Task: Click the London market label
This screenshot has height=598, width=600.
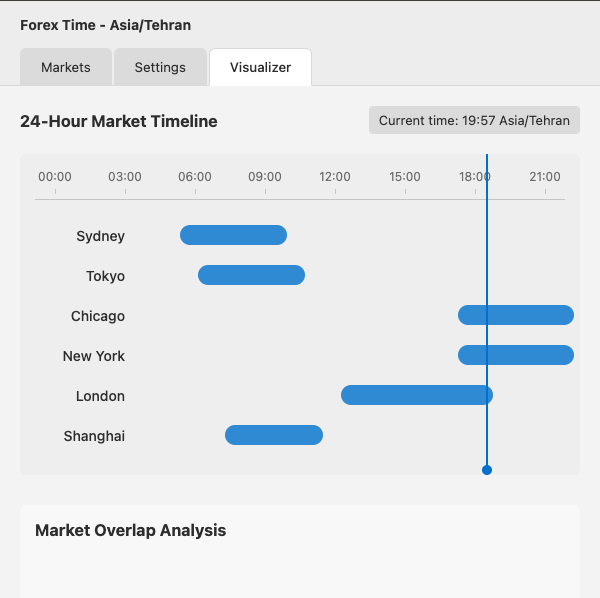Action: click(100, 396)
